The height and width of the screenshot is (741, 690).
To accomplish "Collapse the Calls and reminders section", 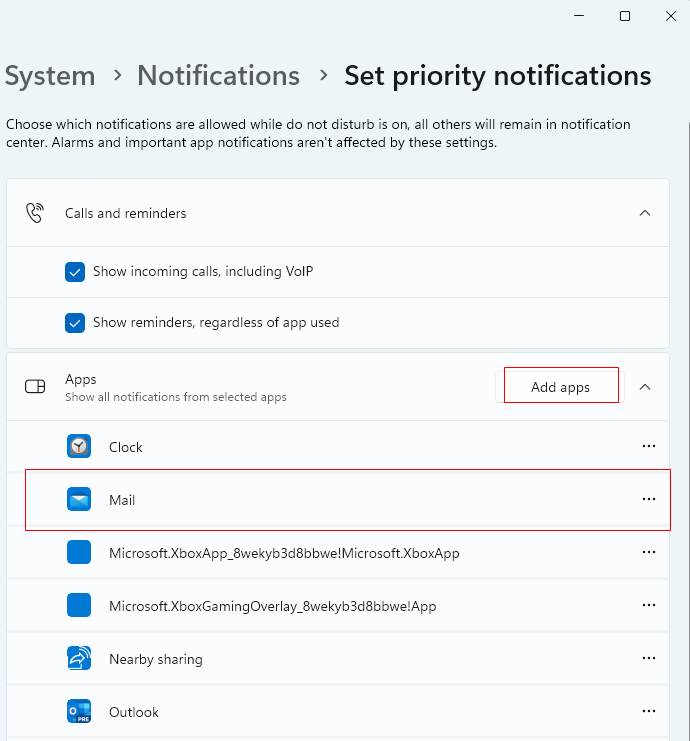I will coord(645,213).
